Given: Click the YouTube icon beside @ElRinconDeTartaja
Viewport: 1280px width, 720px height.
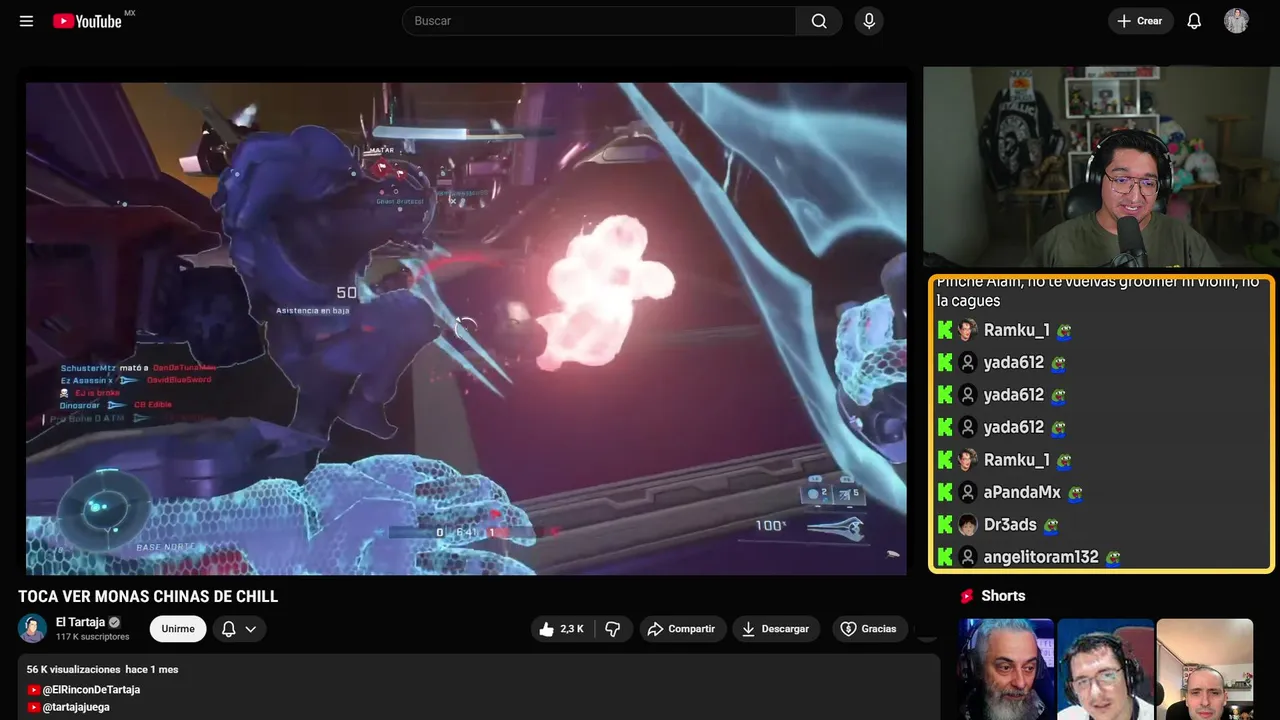Looking at the screenshot, I should (34, 690).
